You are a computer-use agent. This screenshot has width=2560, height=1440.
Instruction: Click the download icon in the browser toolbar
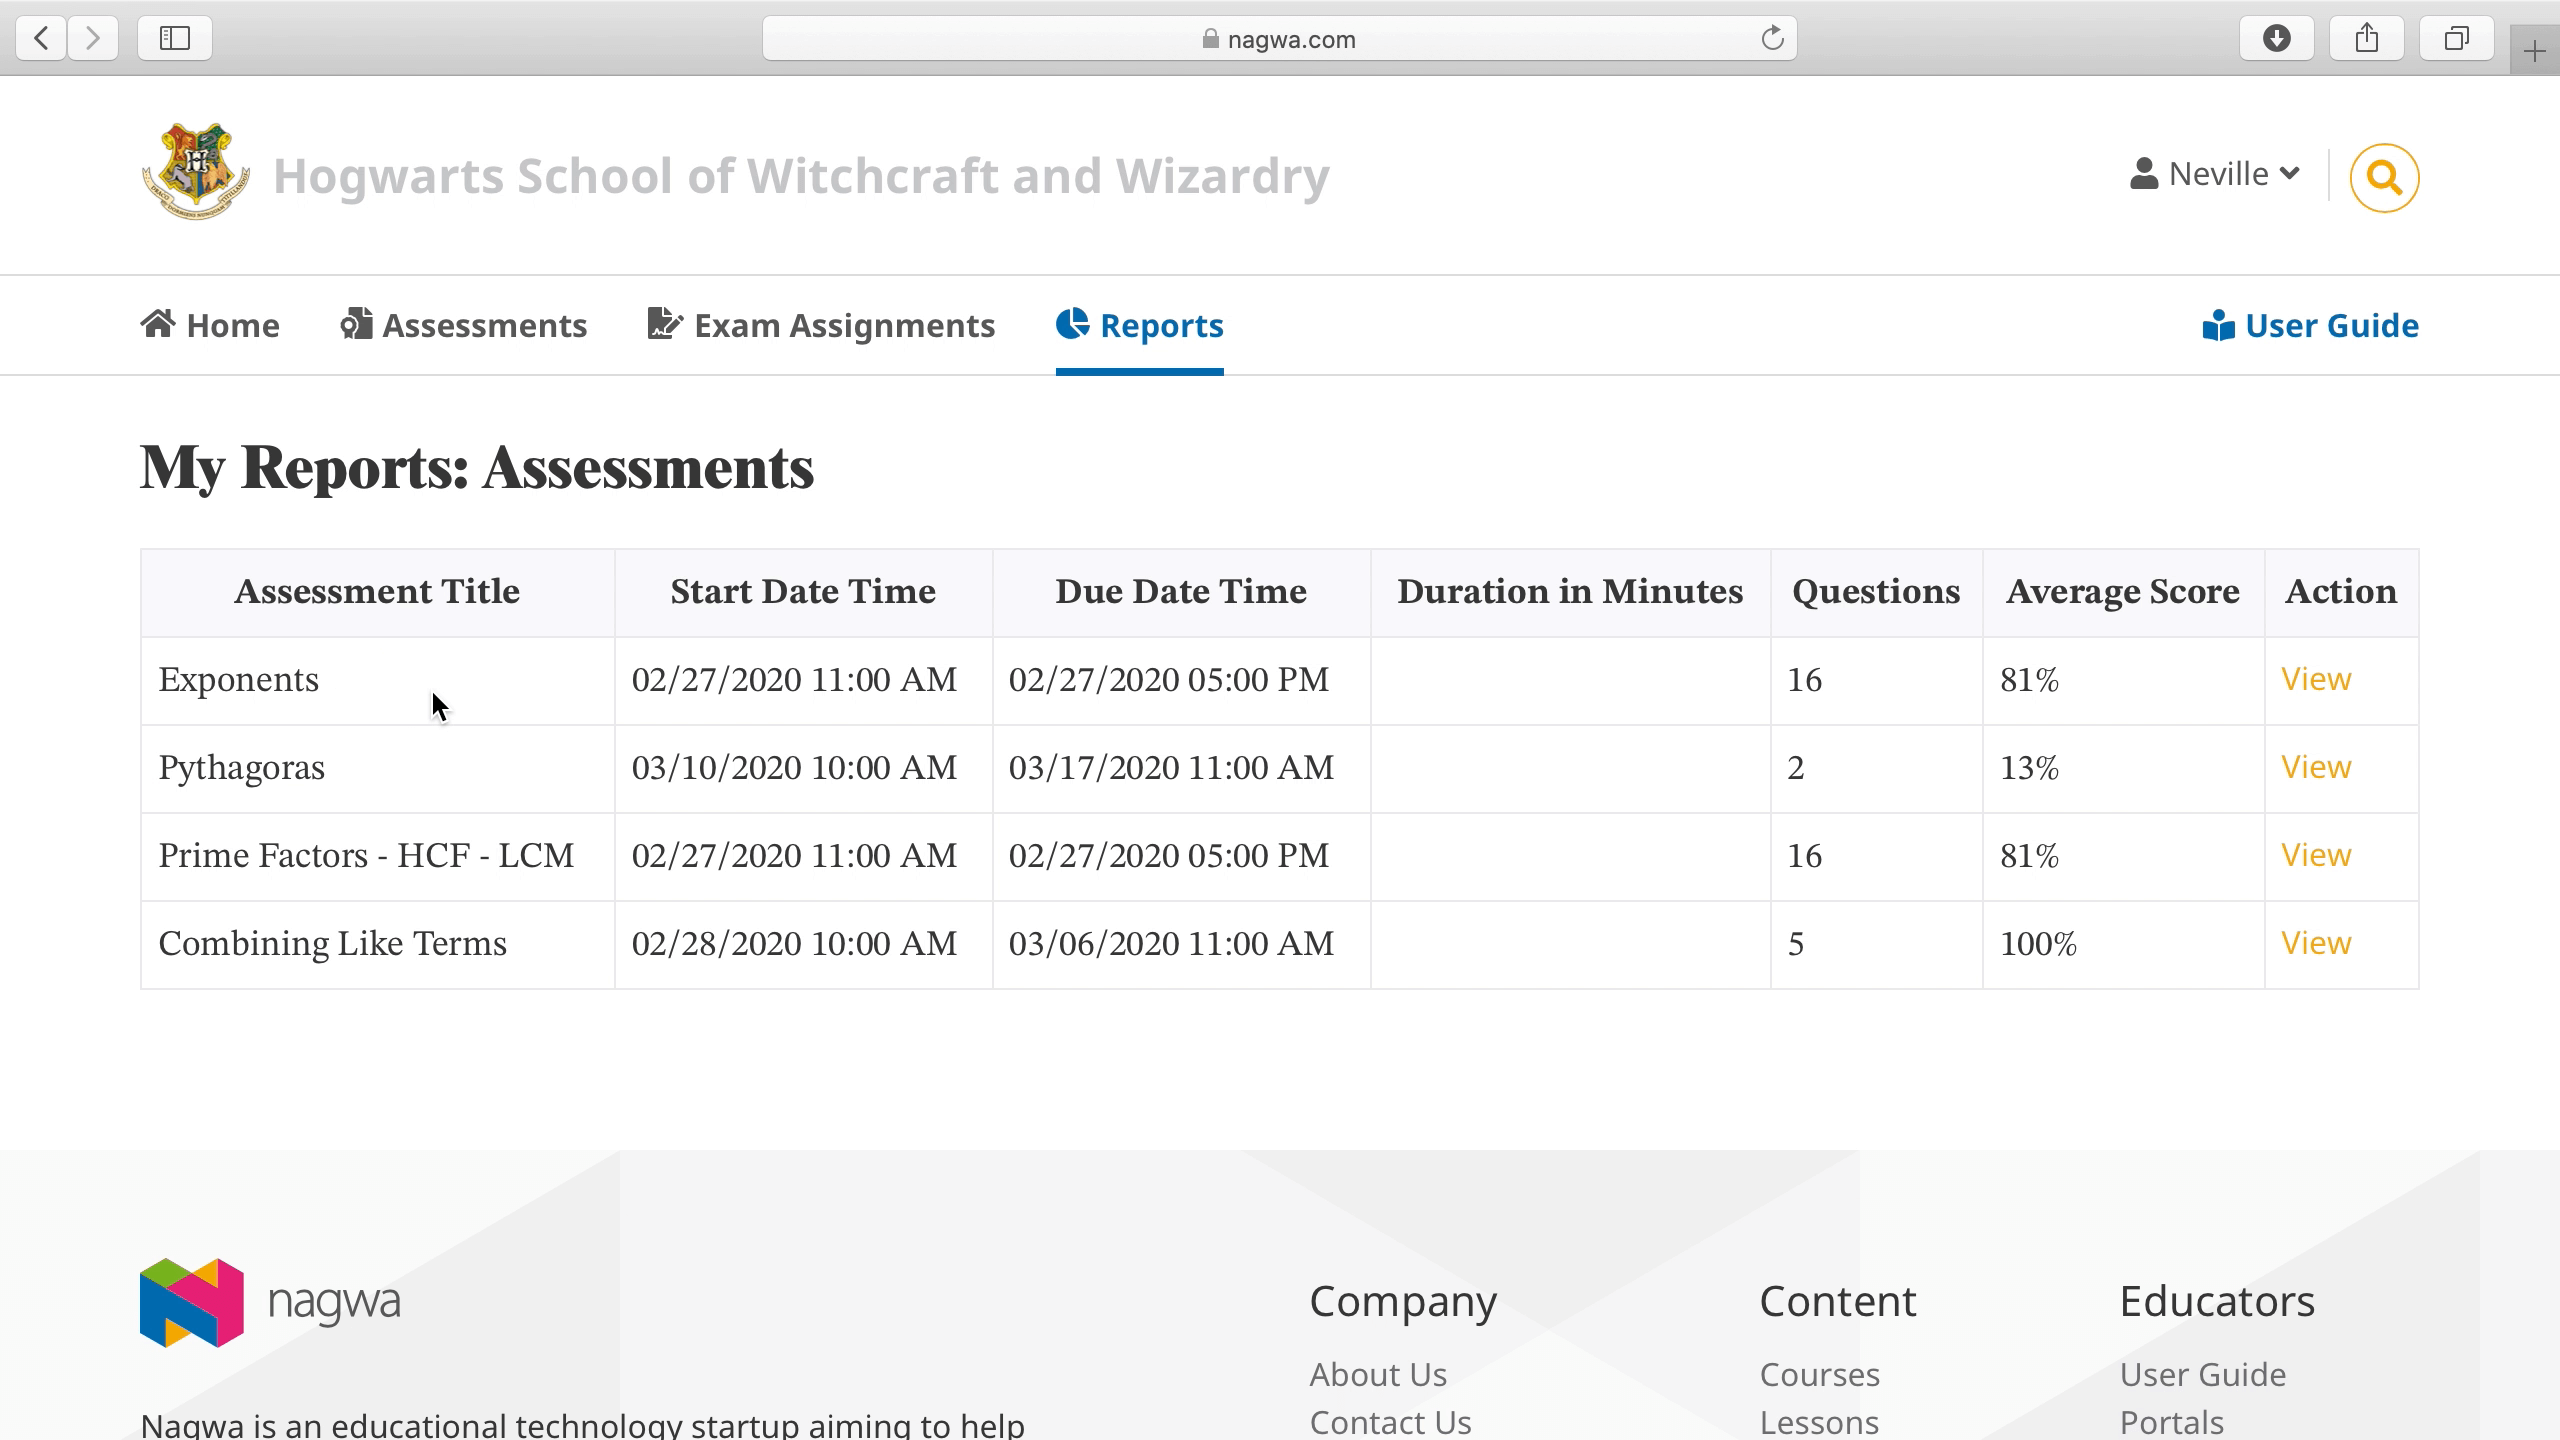pos(2277,37)
